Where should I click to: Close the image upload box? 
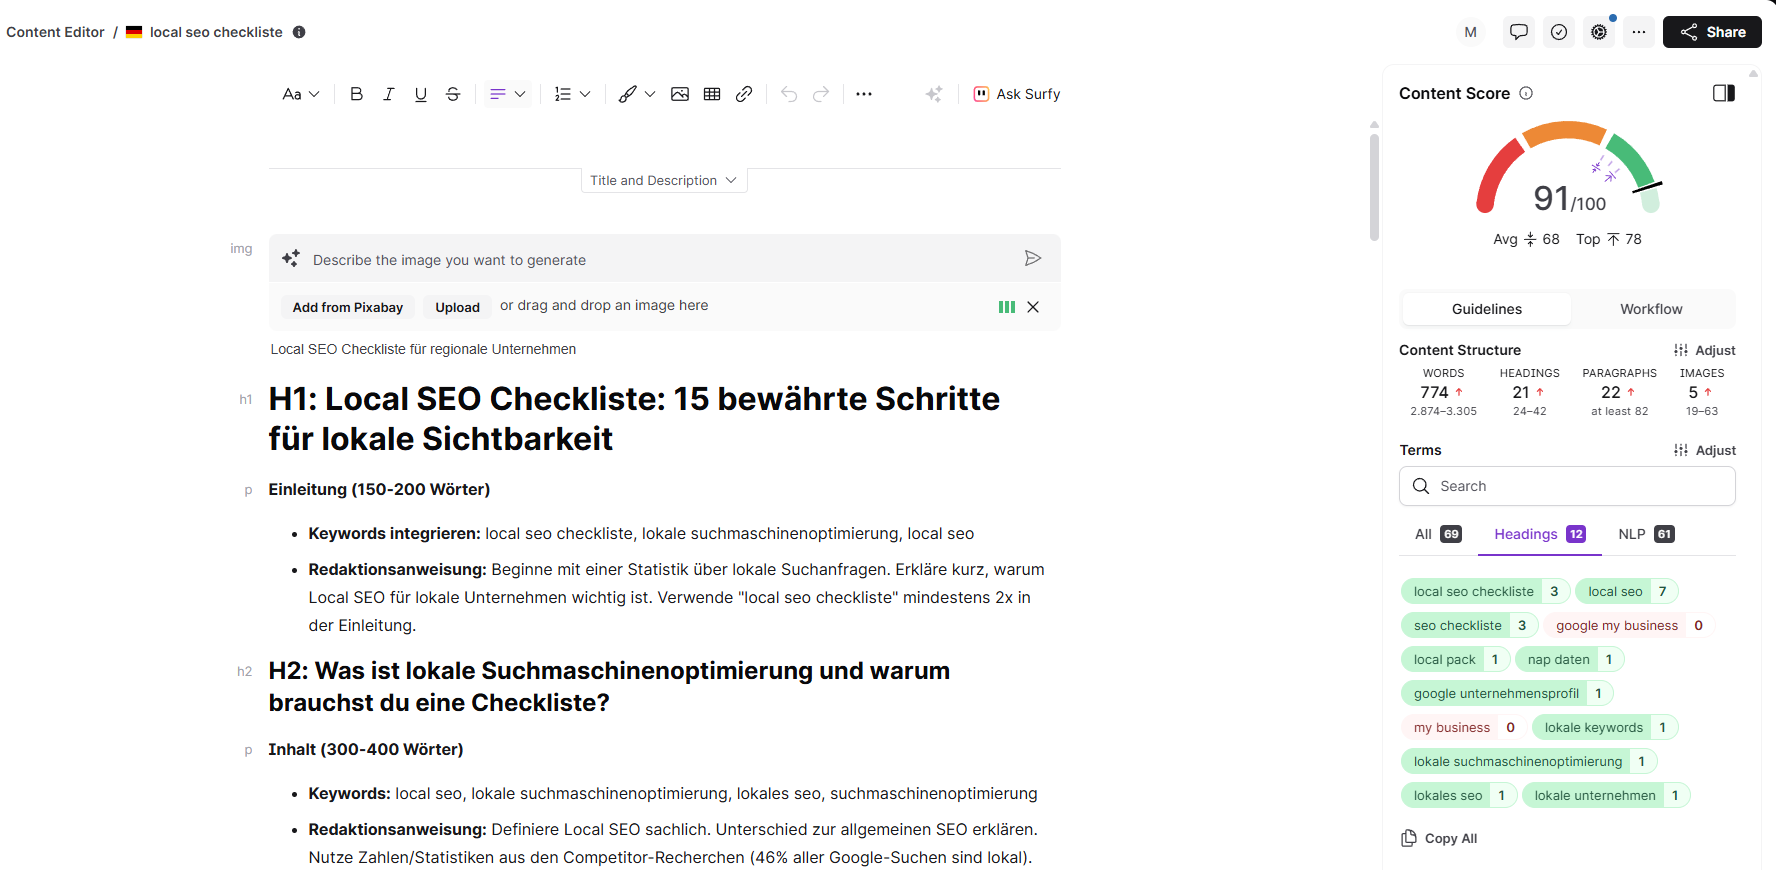[1033, 307]
